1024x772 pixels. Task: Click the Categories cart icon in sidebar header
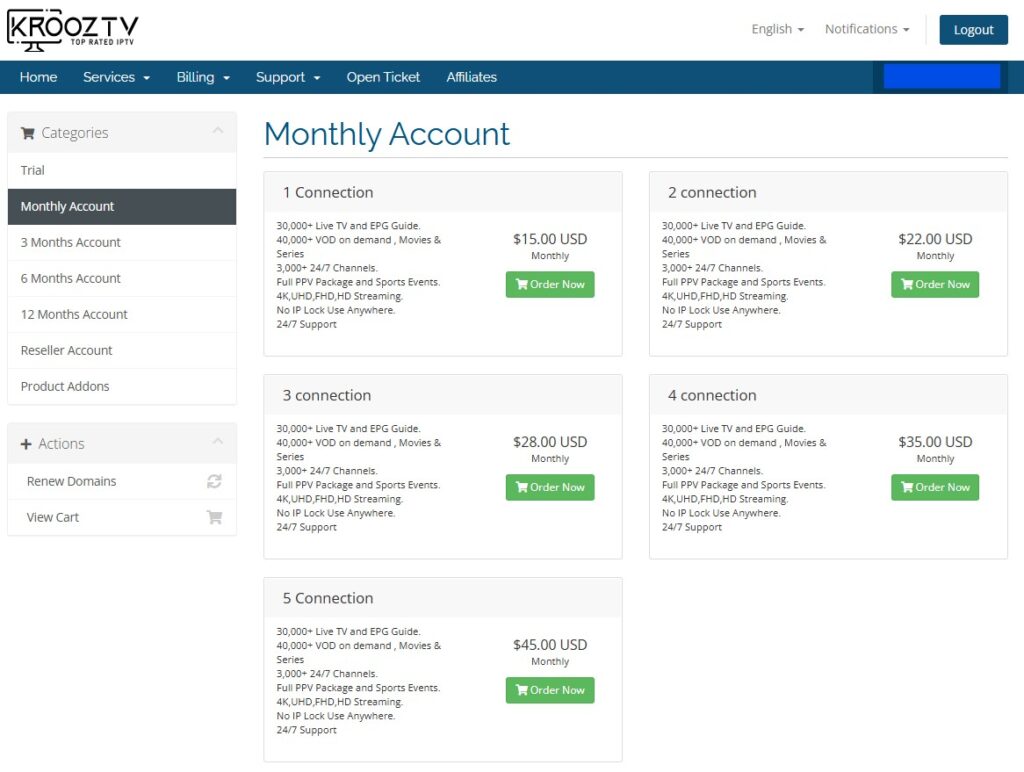point(28,133)
